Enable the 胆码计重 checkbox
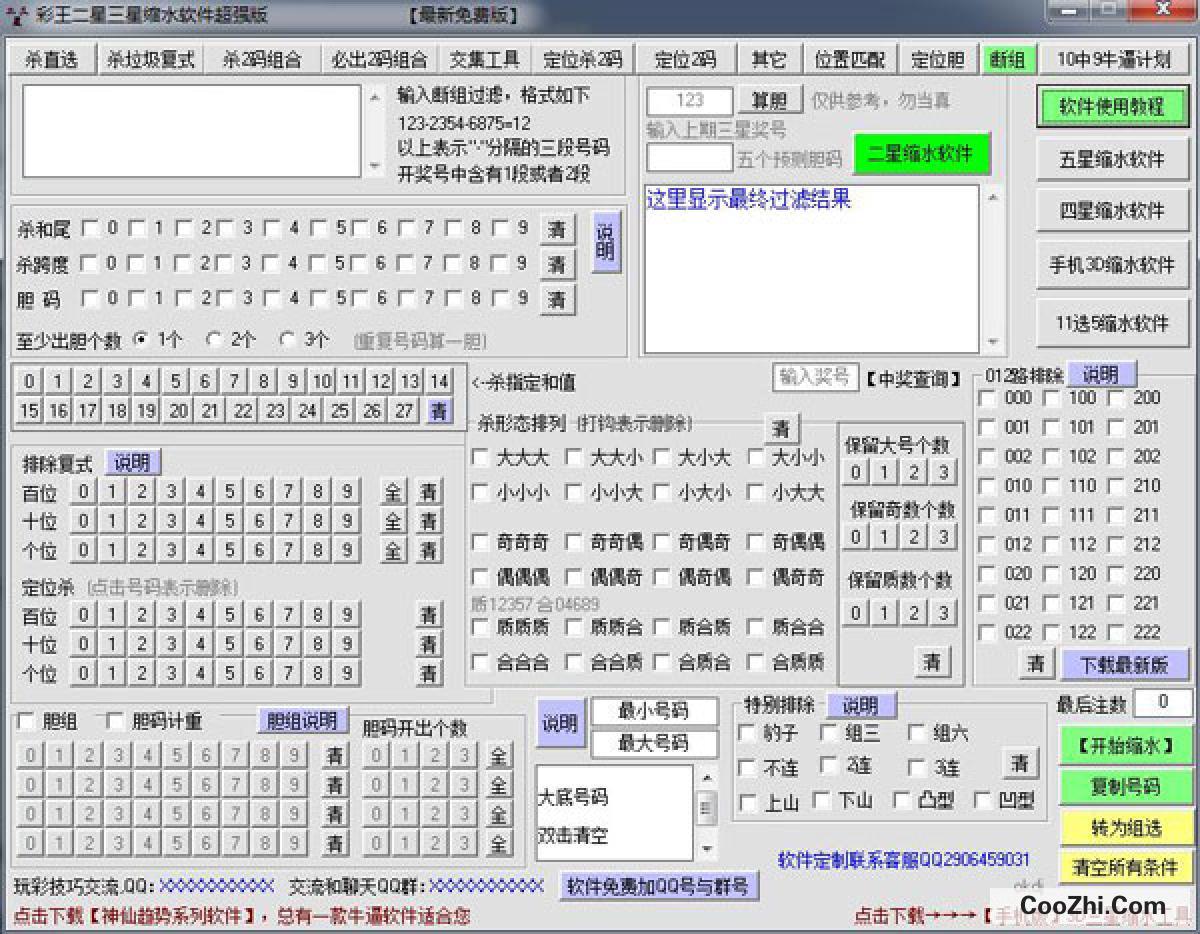 pyautogui.click(x=116, y=721)
